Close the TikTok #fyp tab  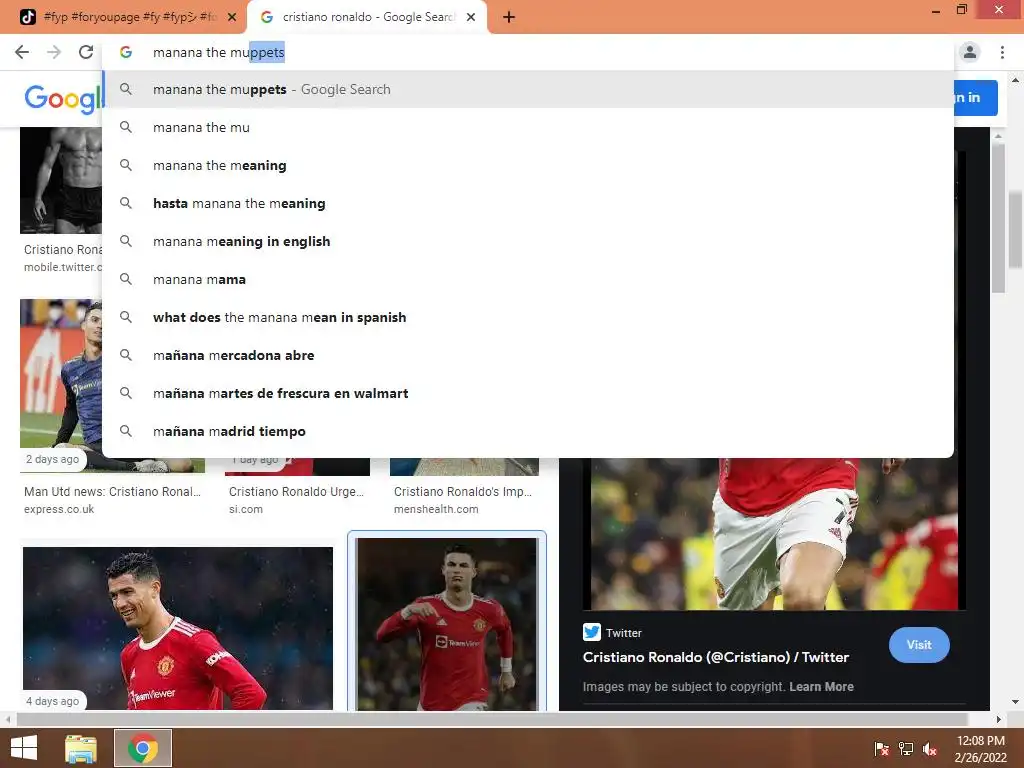coord(232,18)
